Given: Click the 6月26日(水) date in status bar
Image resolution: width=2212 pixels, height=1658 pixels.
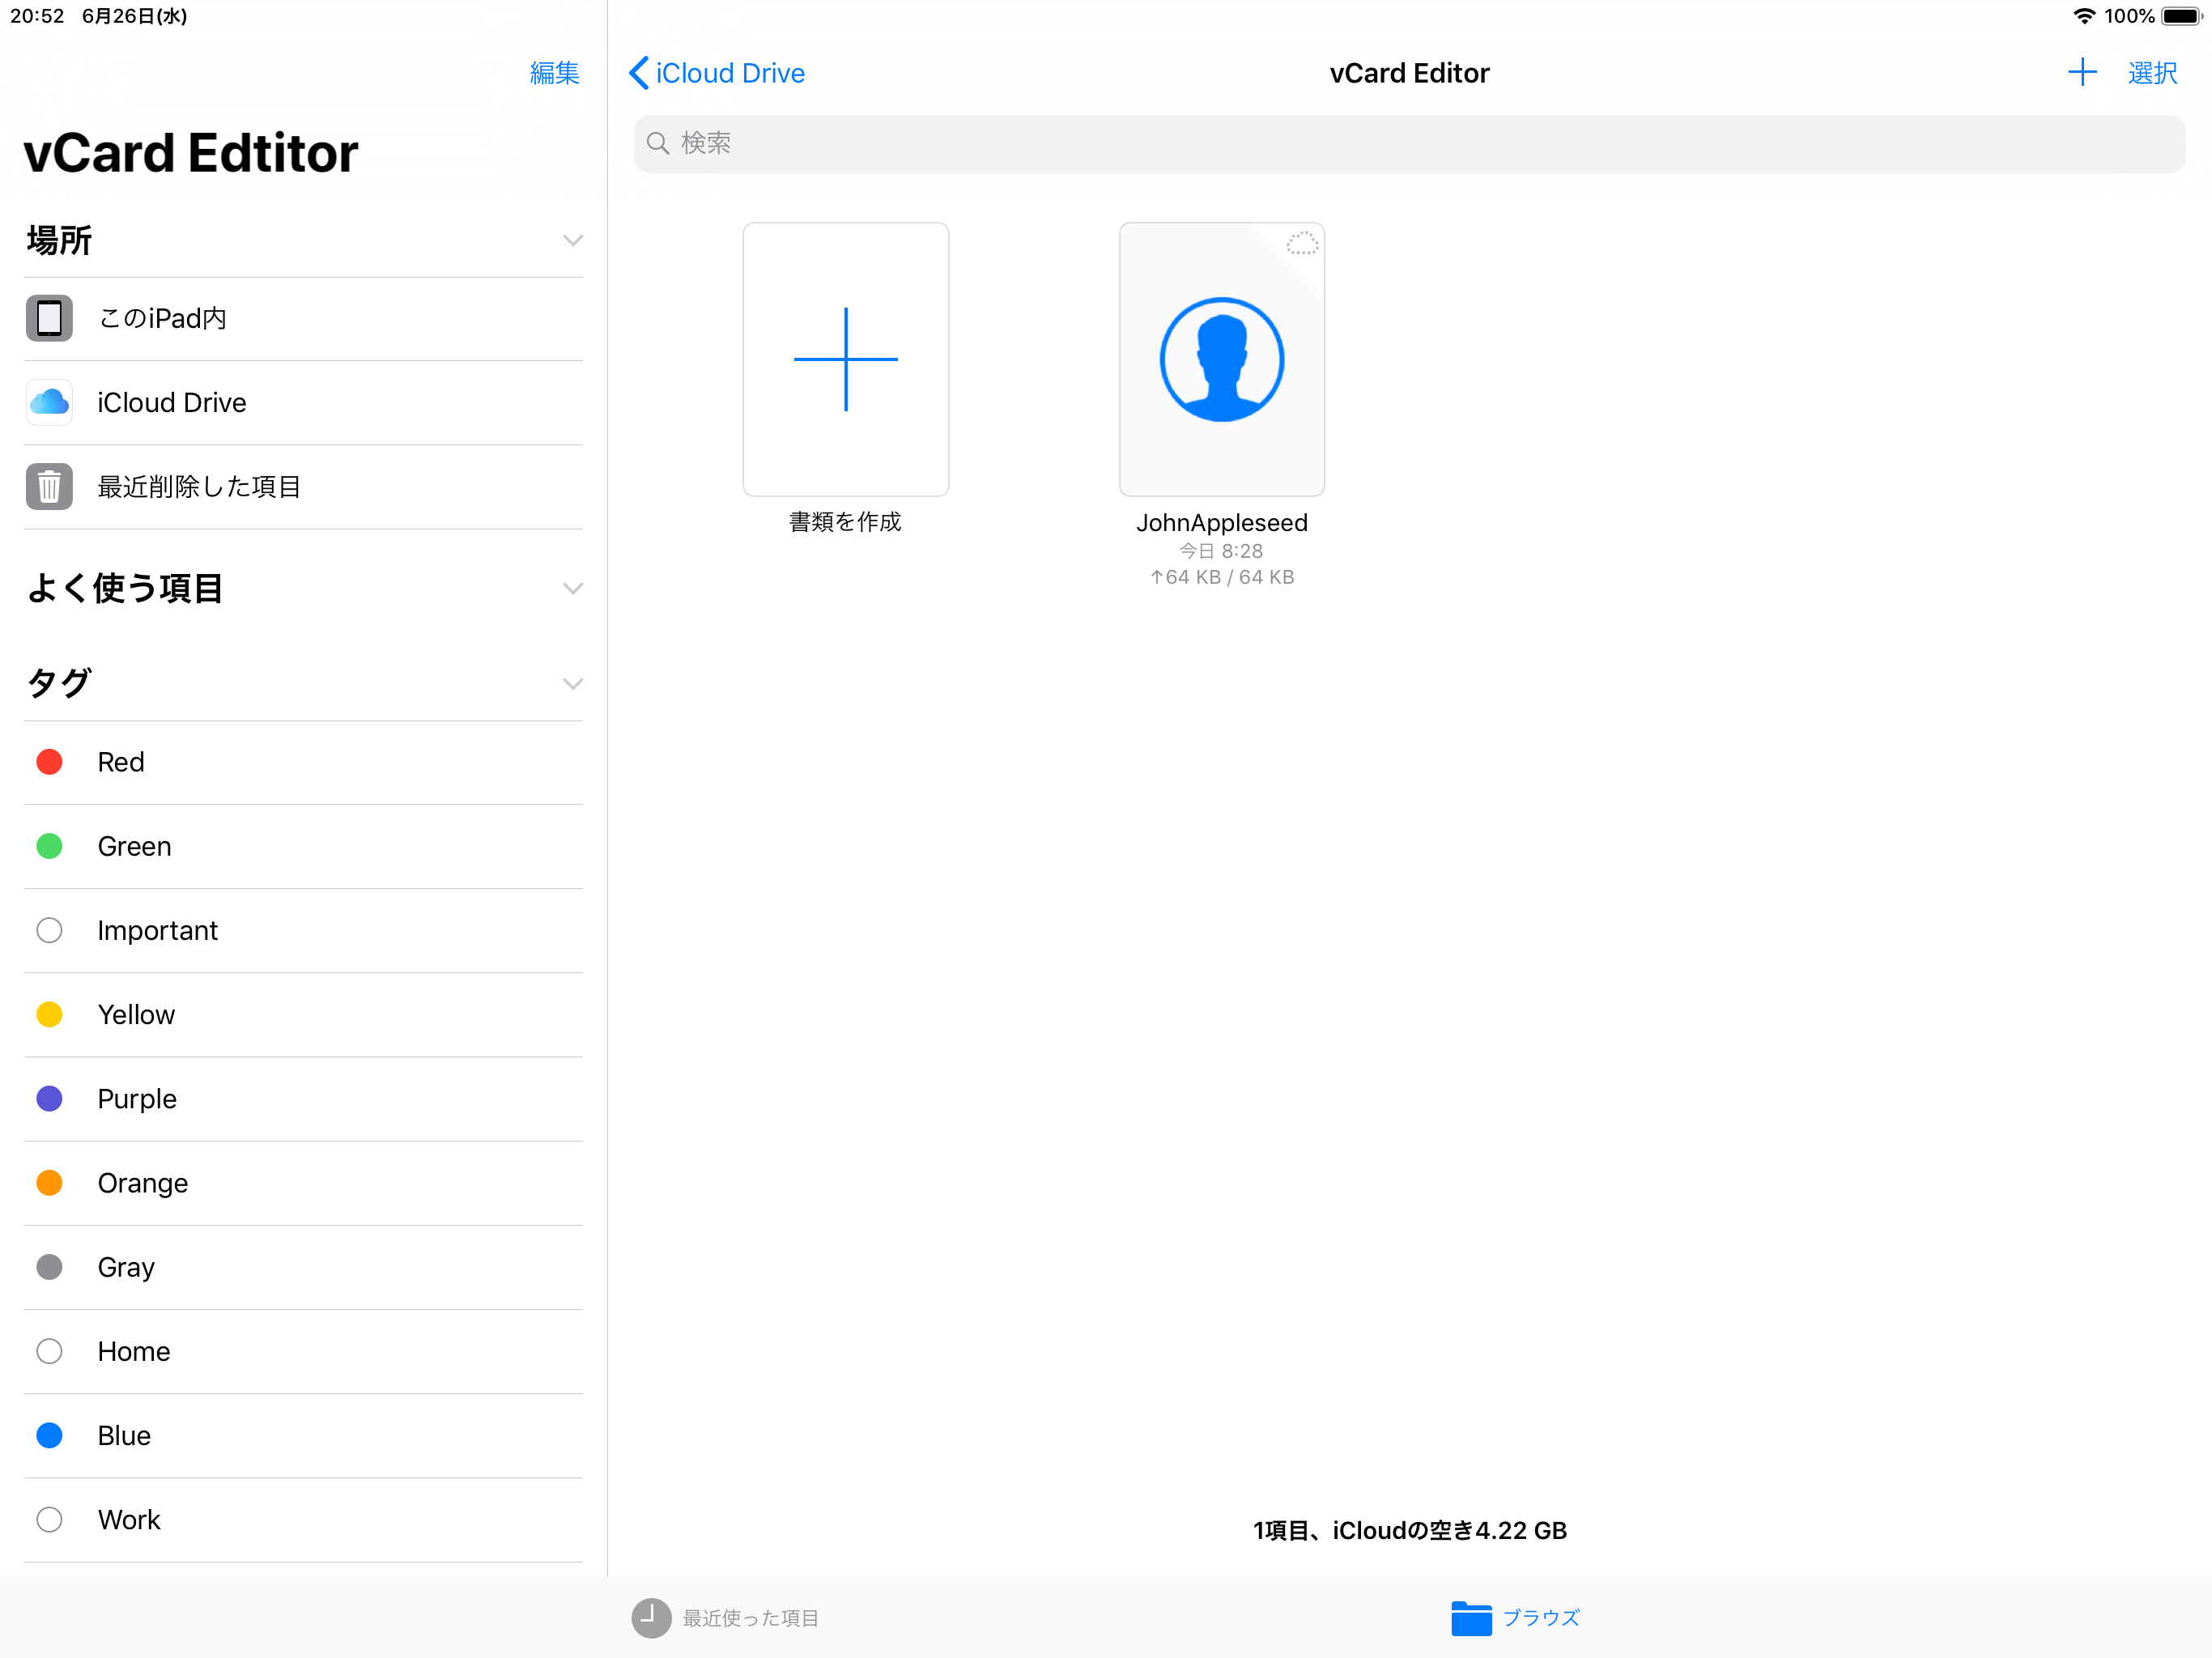Looking at the screenshot, I should (x=135, y=16).
